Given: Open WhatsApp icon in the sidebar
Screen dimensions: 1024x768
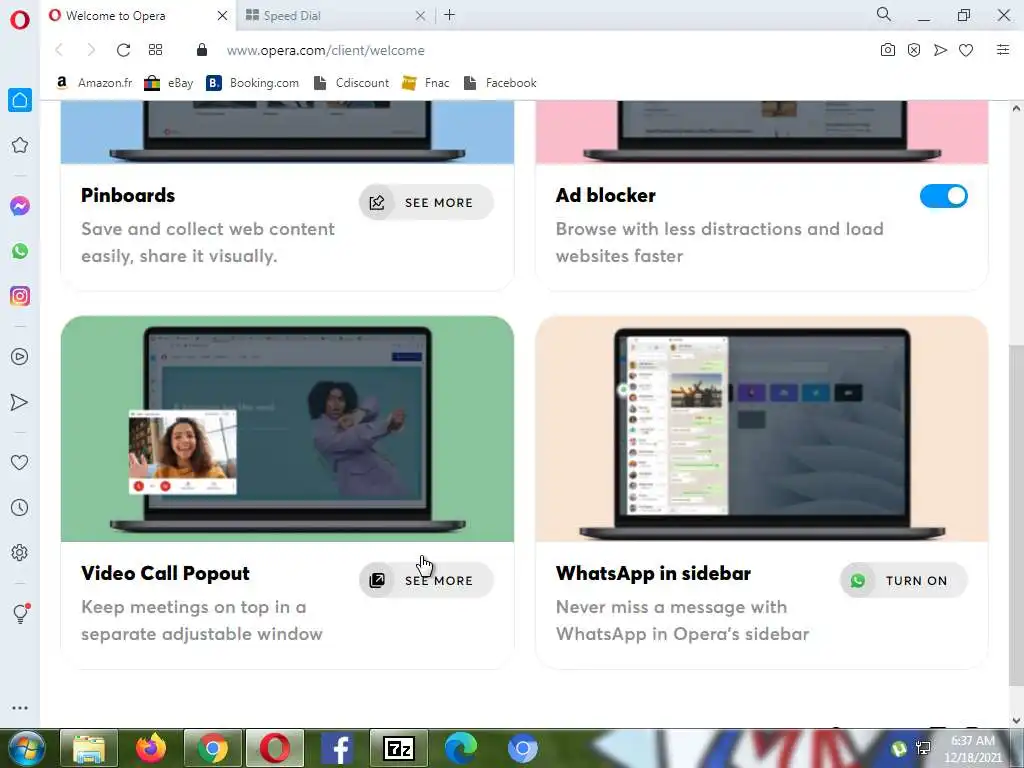Looking at the screenshot, I should [20, 251].
